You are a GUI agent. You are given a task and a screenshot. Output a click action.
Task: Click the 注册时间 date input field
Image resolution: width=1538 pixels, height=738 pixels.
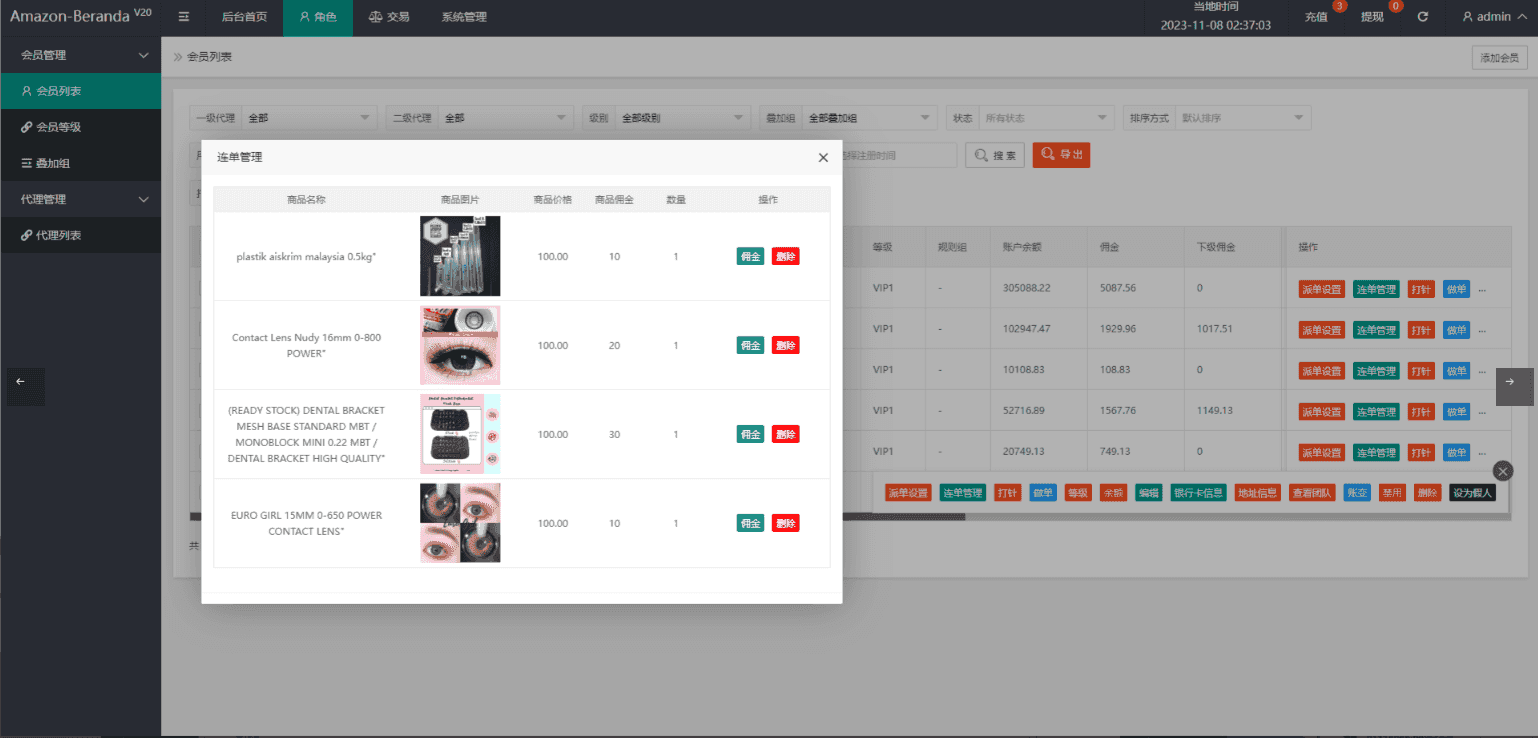[898, 155]
